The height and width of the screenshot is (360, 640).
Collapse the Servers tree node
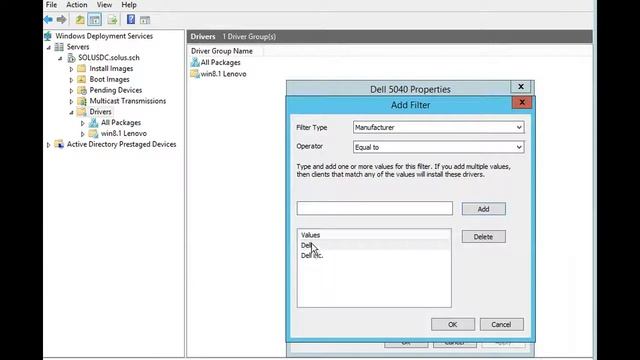click(x=49, y=47)
